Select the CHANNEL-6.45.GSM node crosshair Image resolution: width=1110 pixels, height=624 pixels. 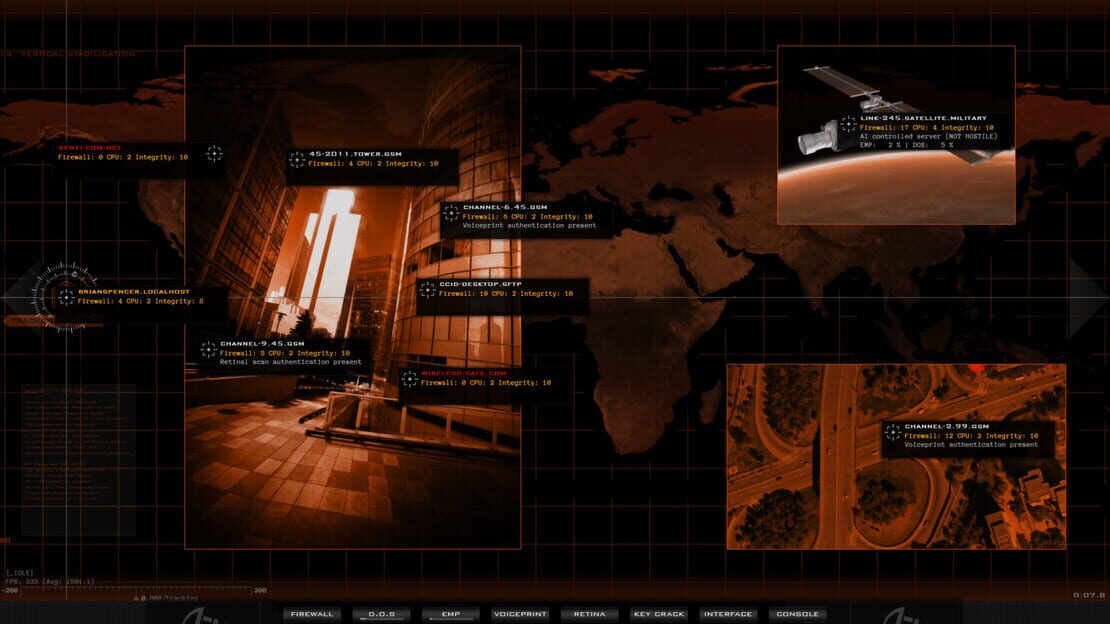451,212
